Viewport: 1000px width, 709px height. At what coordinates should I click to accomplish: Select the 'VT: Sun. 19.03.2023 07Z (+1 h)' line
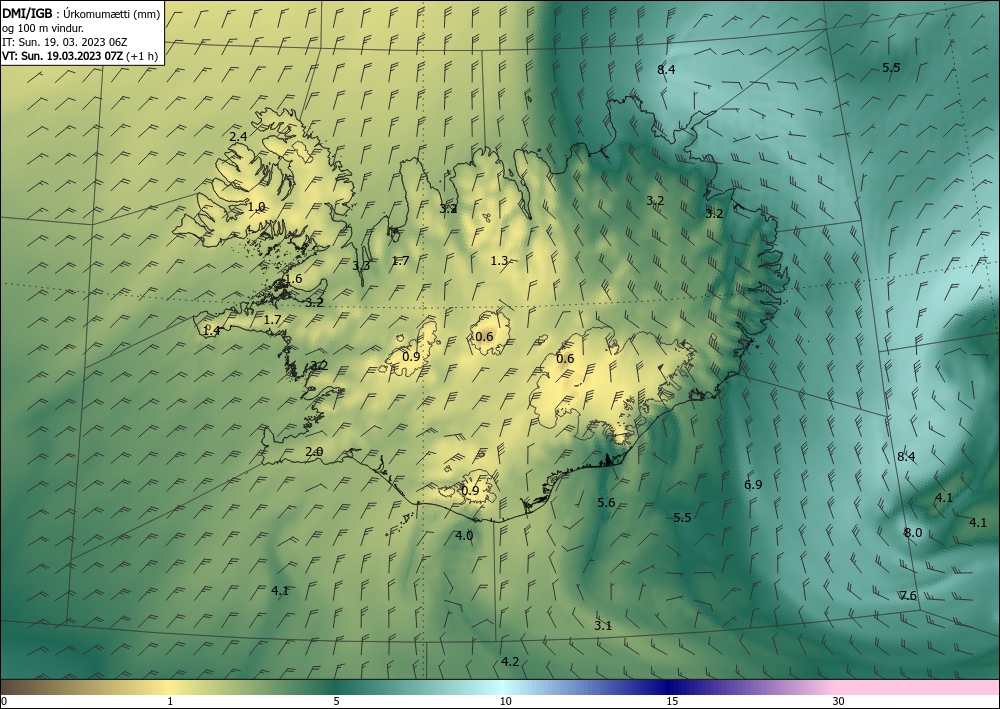click(x=80, y=56)
